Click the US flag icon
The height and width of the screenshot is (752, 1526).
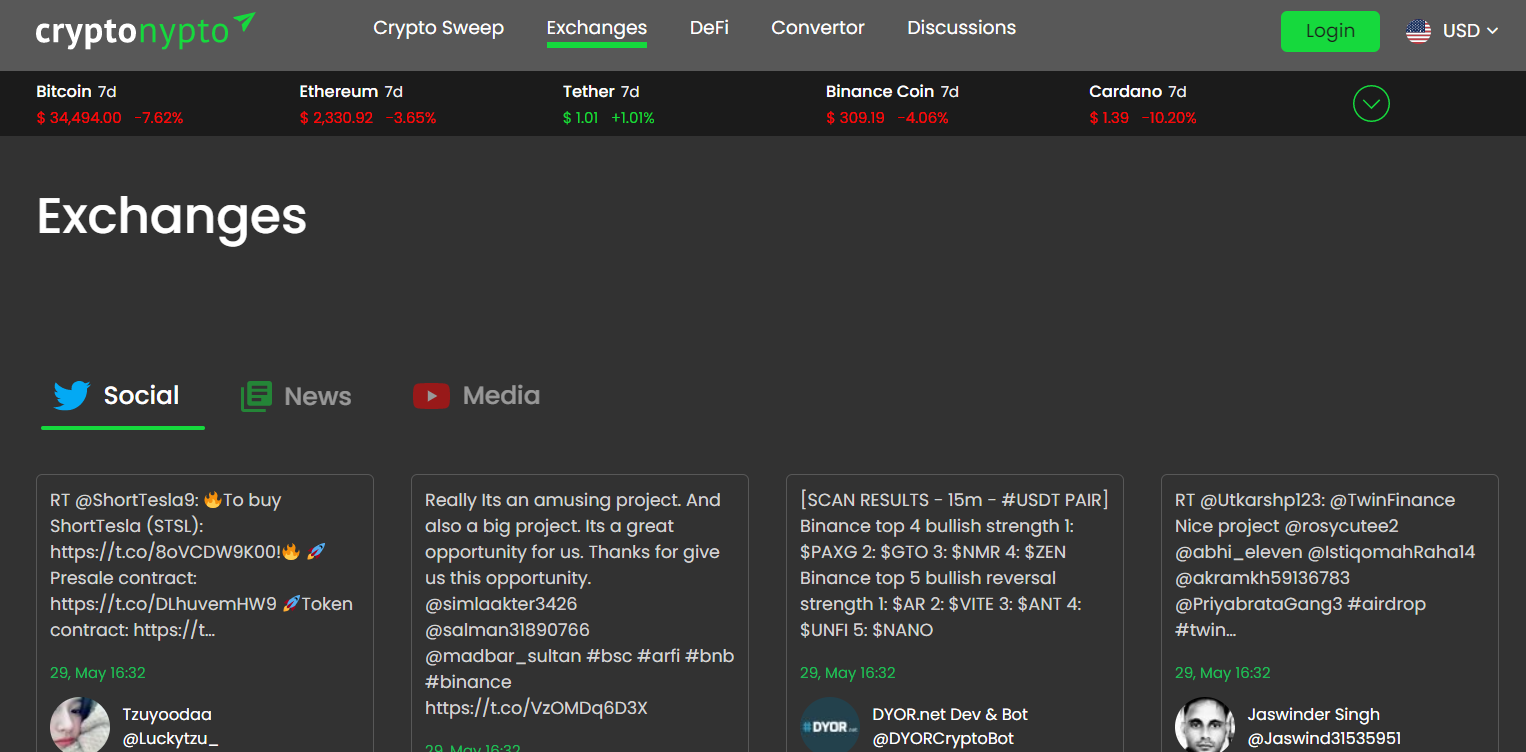tap(1418, 31)
